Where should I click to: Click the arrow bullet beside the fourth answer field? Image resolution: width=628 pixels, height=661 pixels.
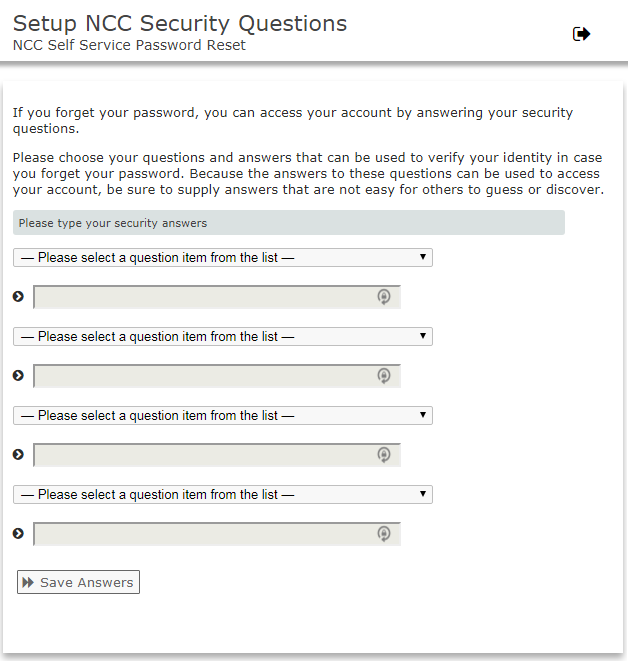[18, 533]
